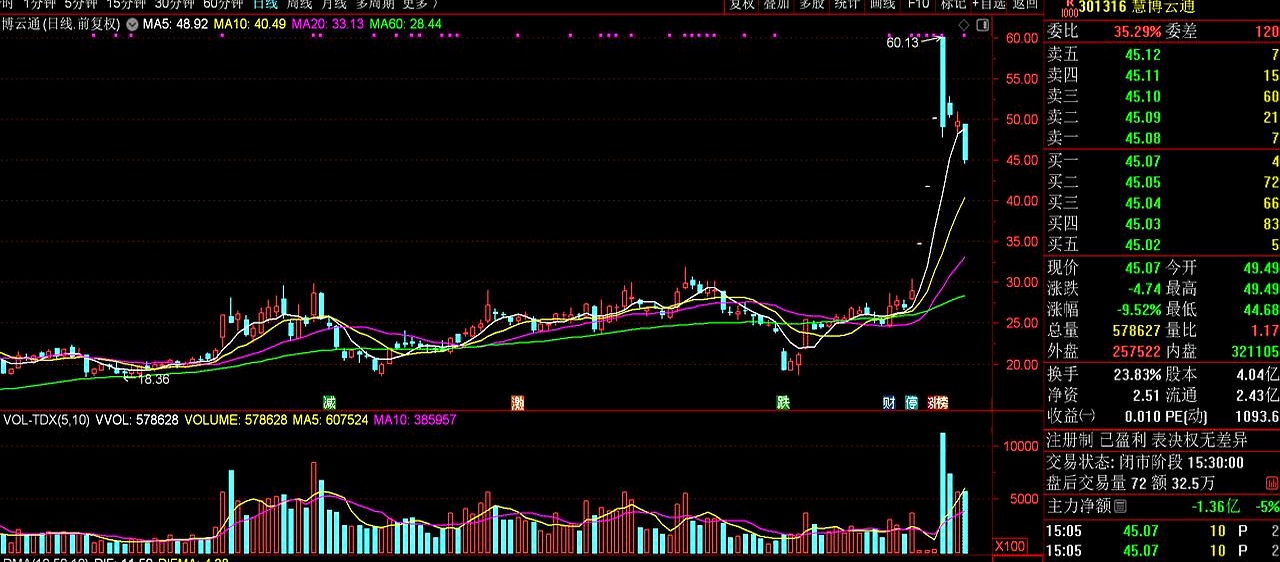Image resolution: width=1280 pixels, height=562 pixels.
Task: Click the 卖四 price 45.11
Action: point(1143,75)
